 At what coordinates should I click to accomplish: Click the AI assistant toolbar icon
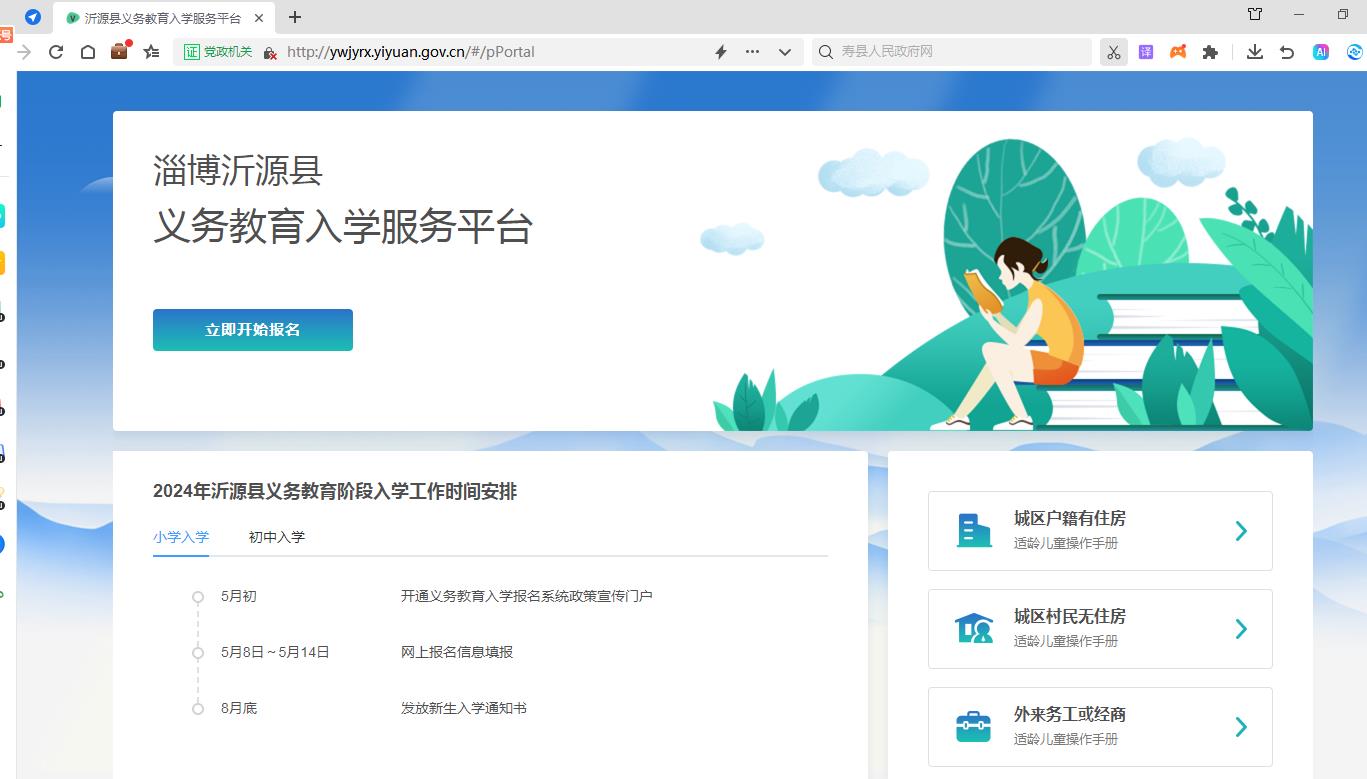[1321, 52]
